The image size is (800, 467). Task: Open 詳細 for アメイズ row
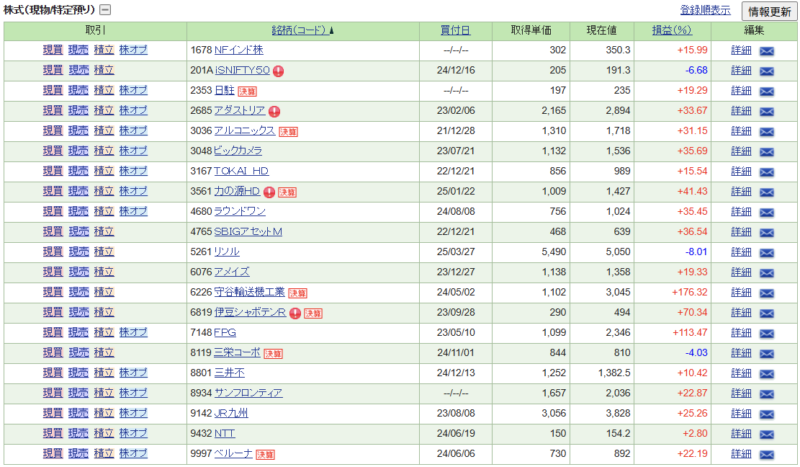tap(741, 272)
